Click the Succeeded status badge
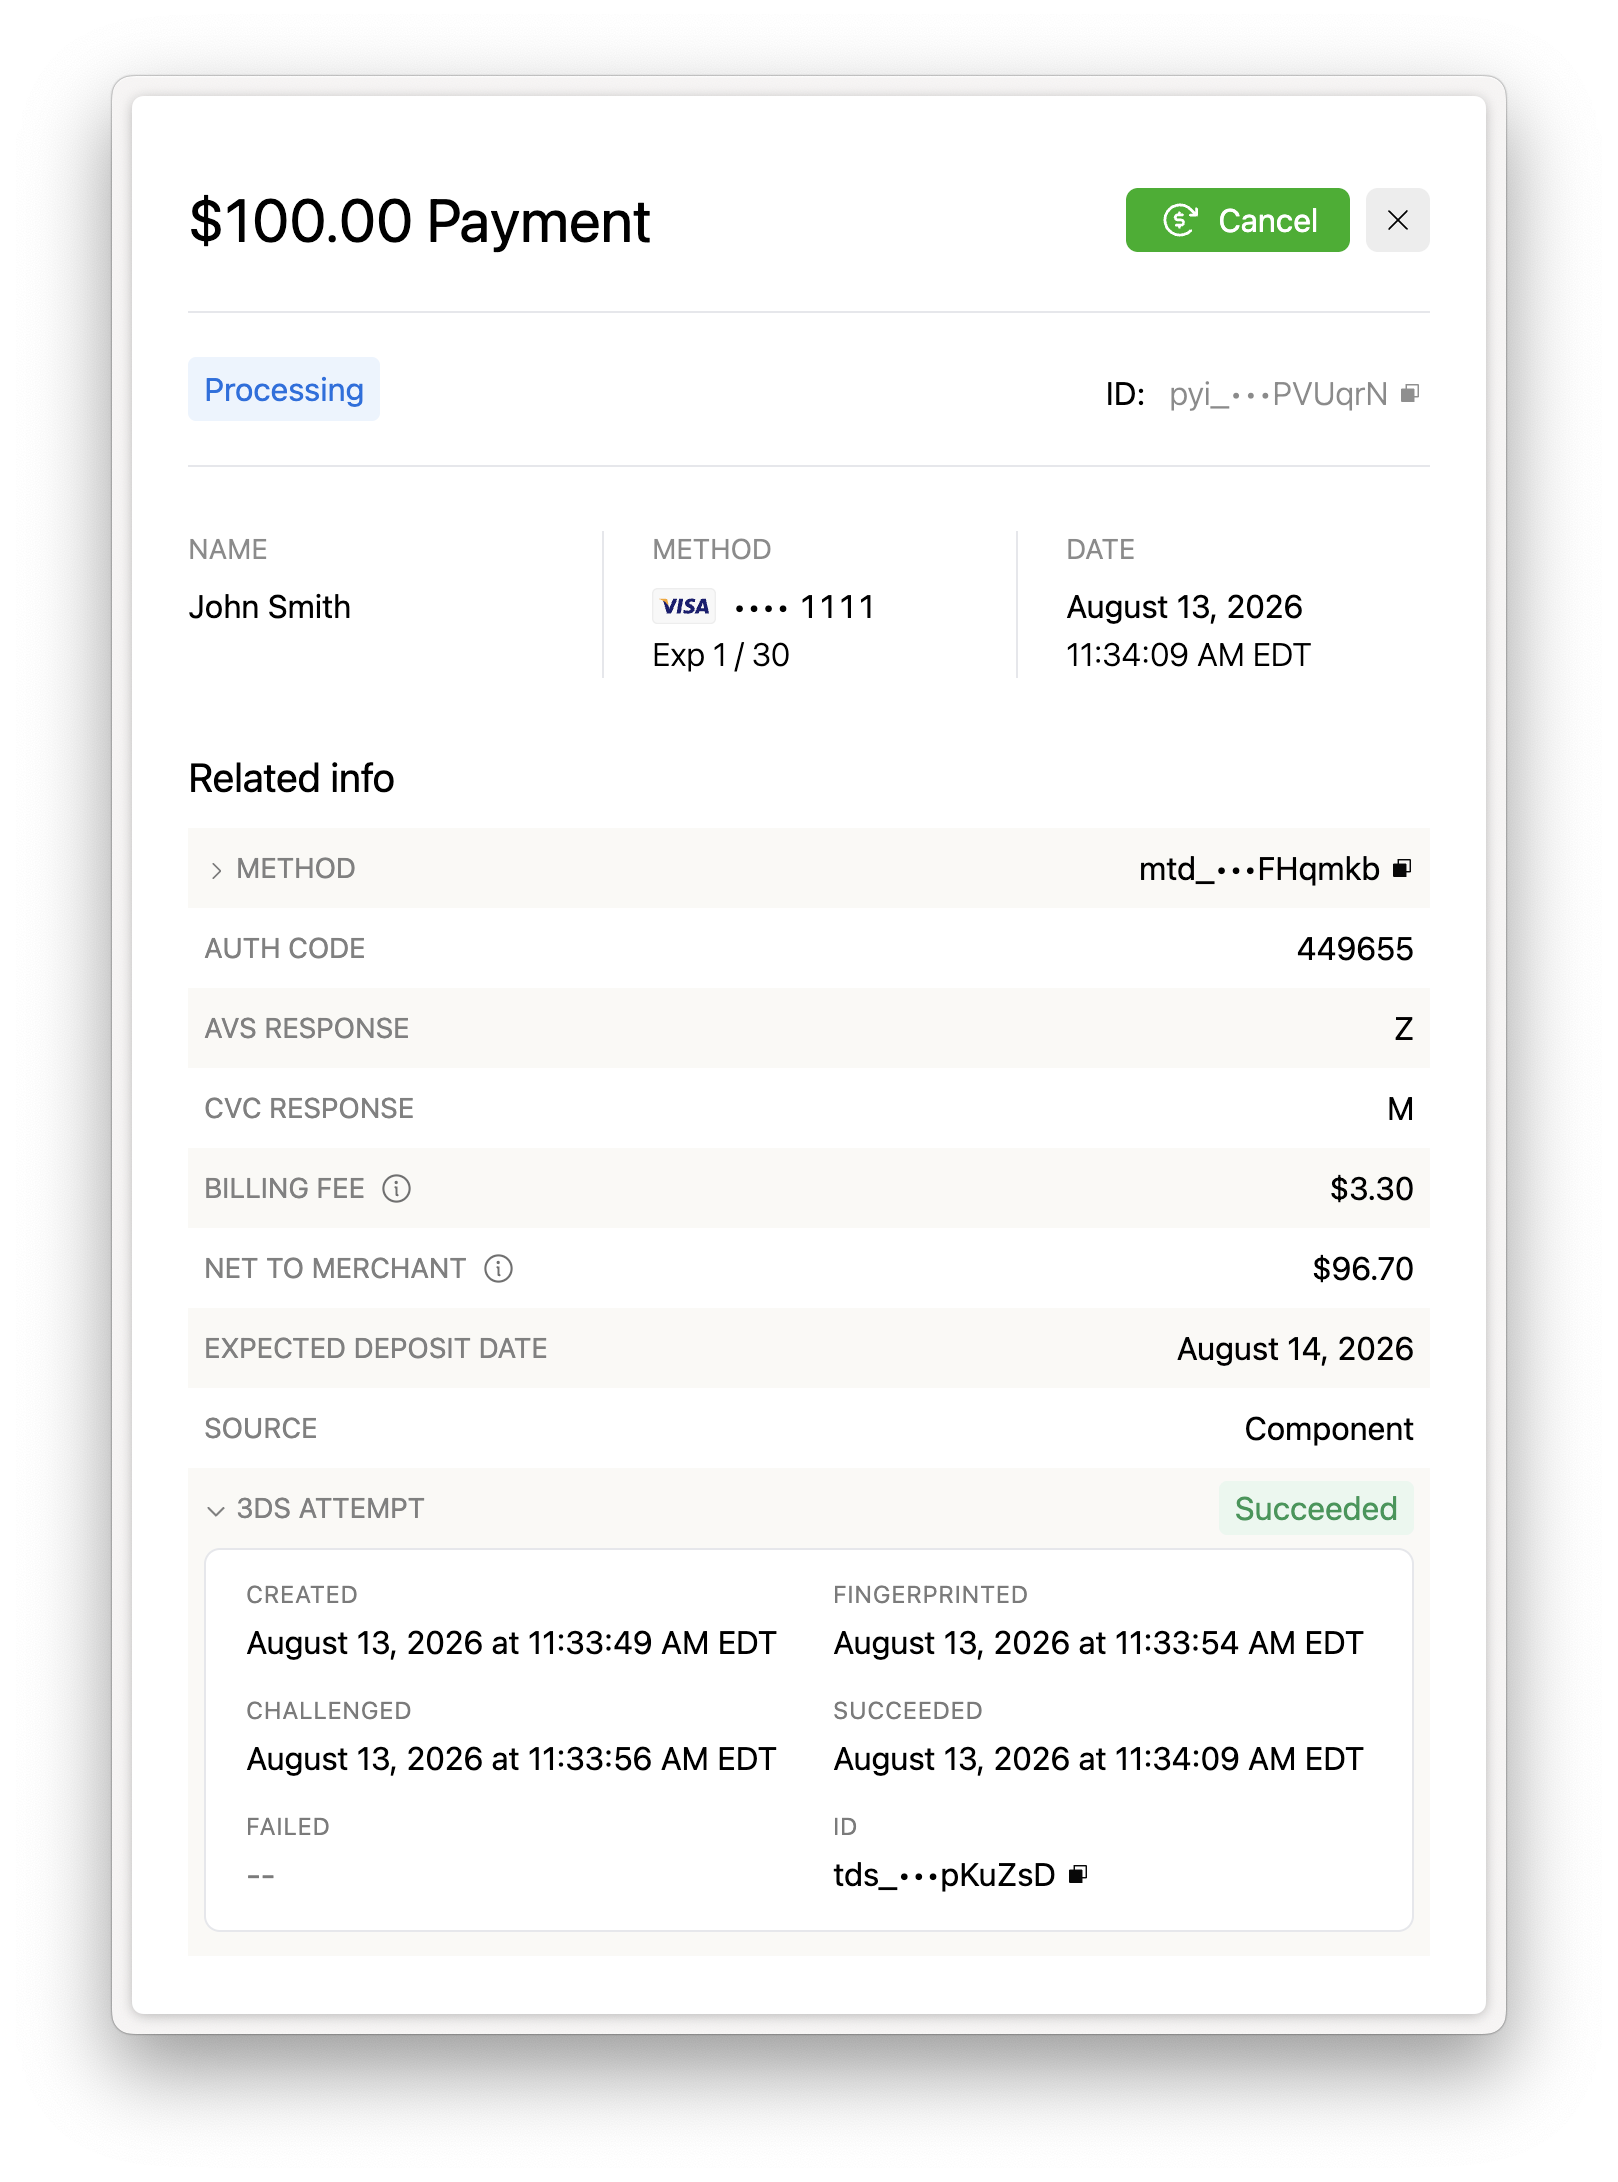Viewport: 1618px width, 2182px height. coord(1316,1509)
